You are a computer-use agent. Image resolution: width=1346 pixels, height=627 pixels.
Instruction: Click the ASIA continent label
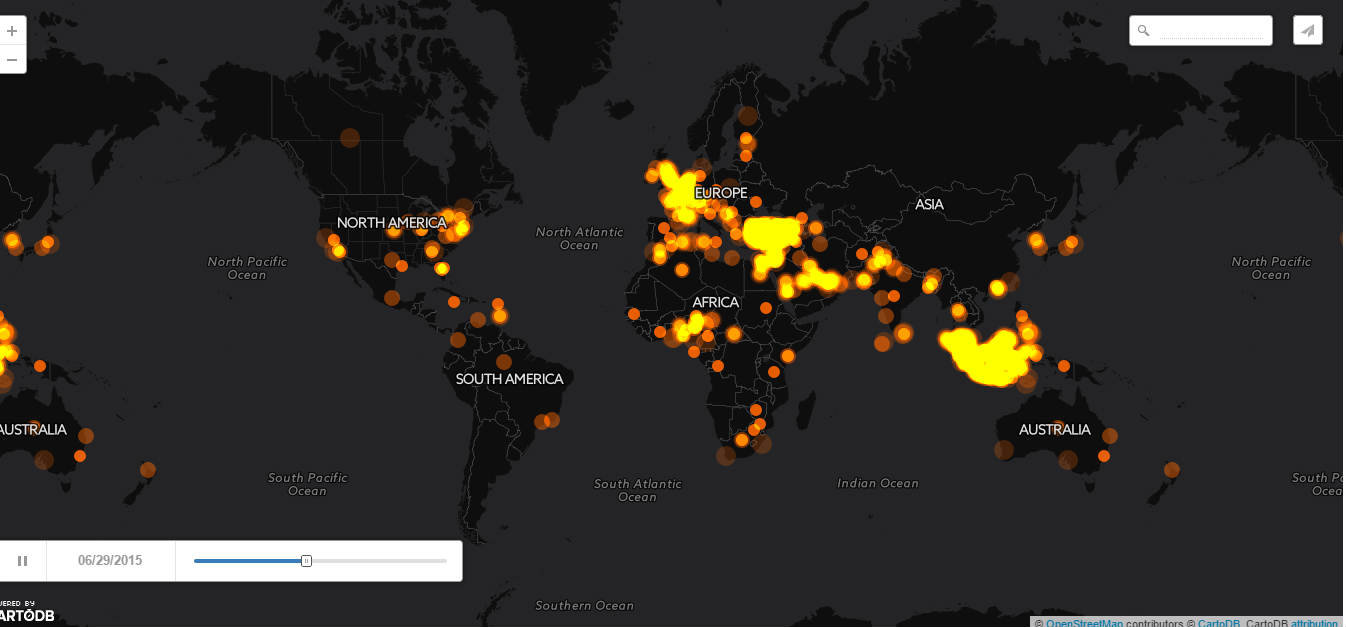pyautogui.click(x=929, y=205)
